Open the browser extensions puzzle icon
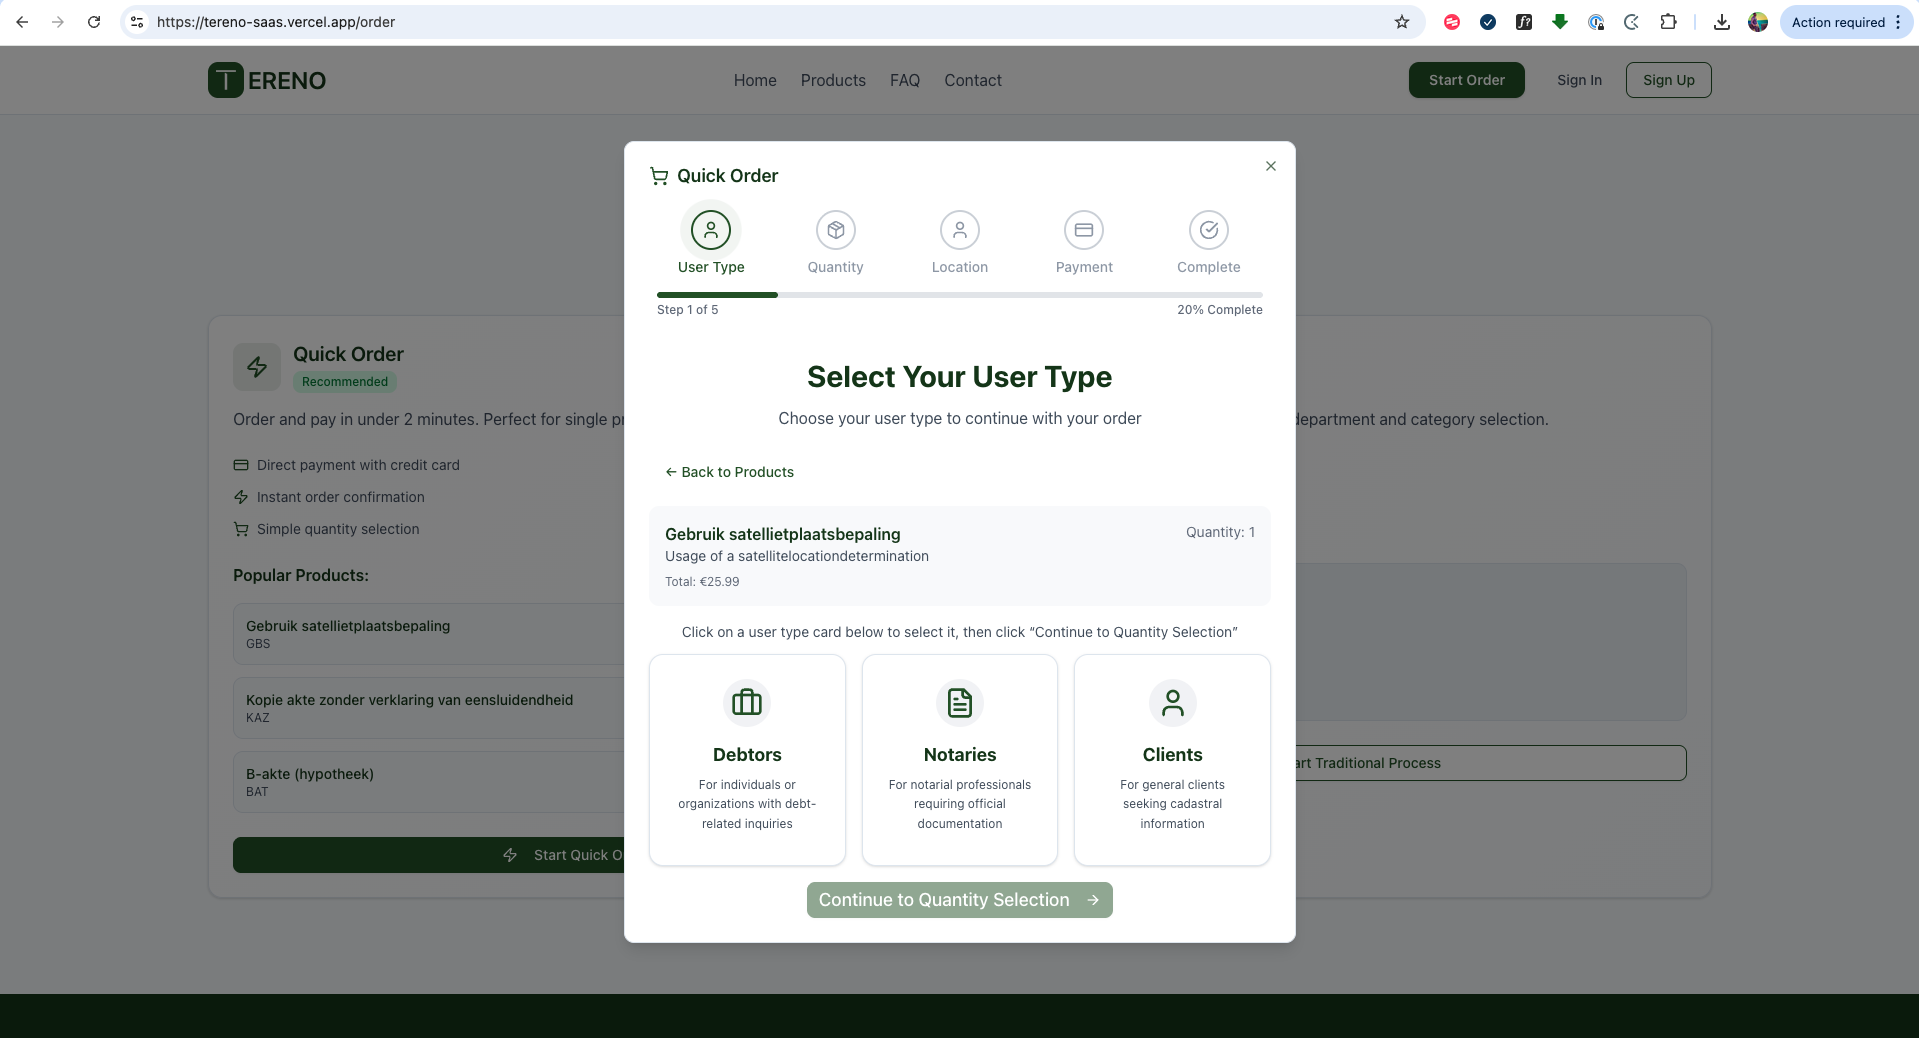Viewport: 1919px width, 1038px height. [x=1668, y=22]
